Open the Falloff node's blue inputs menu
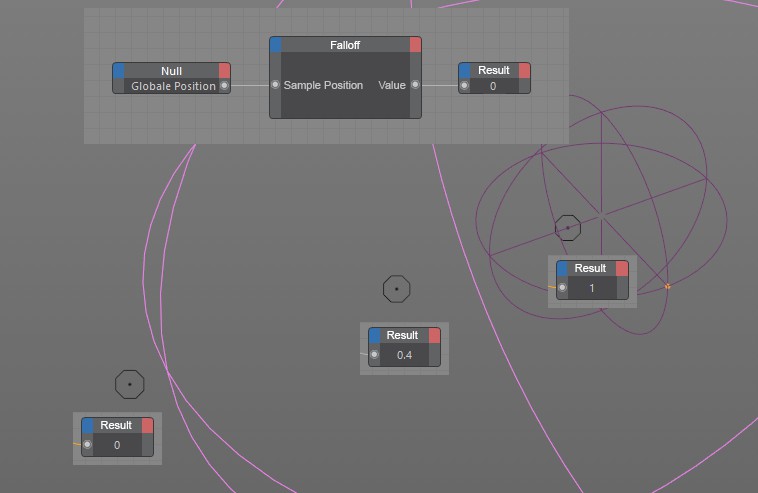 click(276, 45)
